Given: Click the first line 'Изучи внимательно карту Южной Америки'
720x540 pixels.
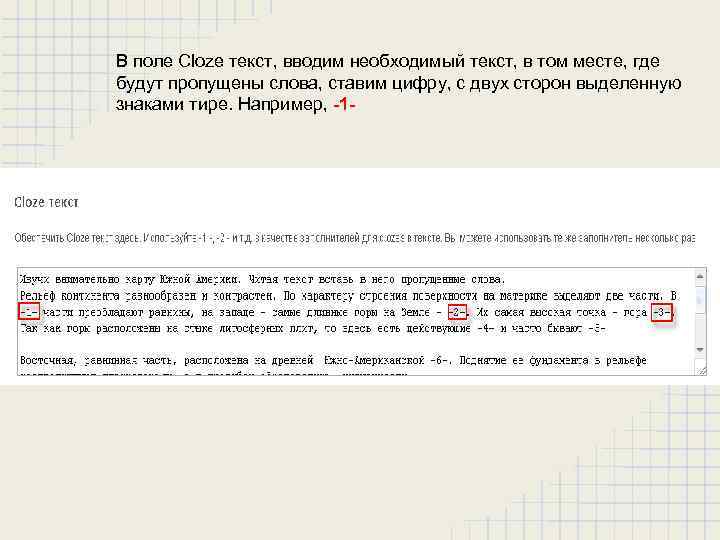Looking at the screenshot, I should coord(262,279).
